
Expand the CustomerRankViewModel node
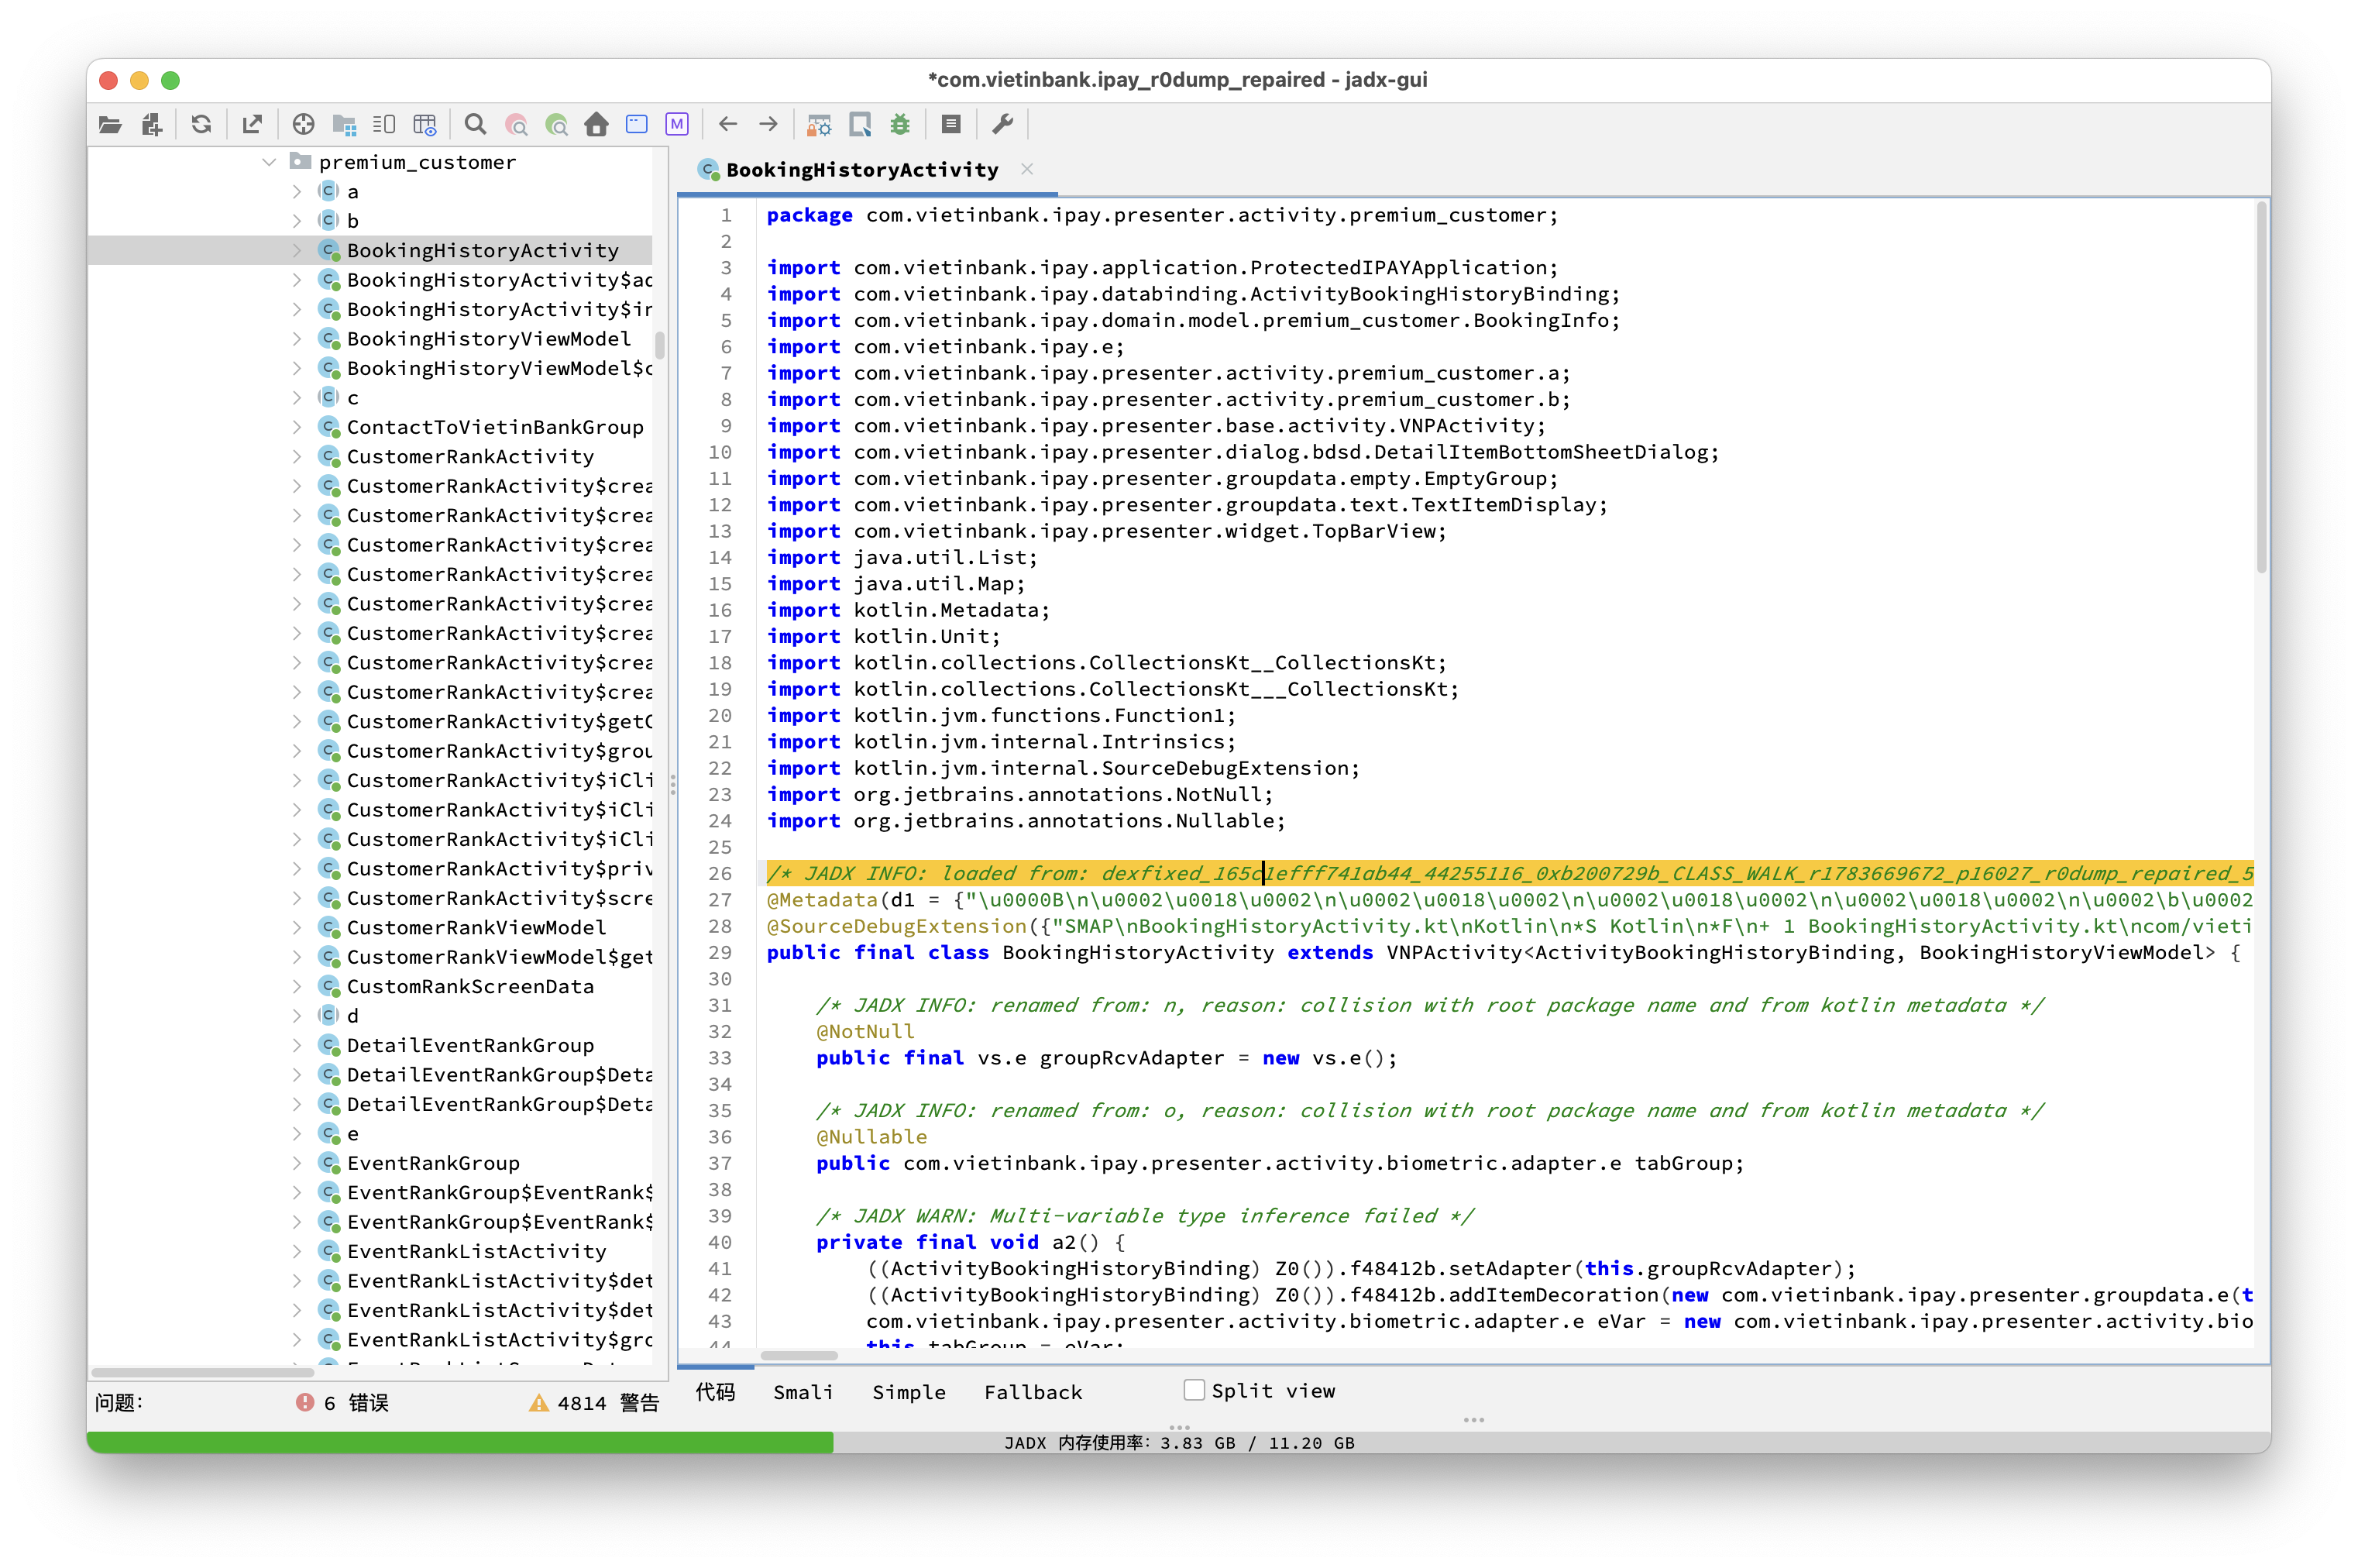click(297, 928)
